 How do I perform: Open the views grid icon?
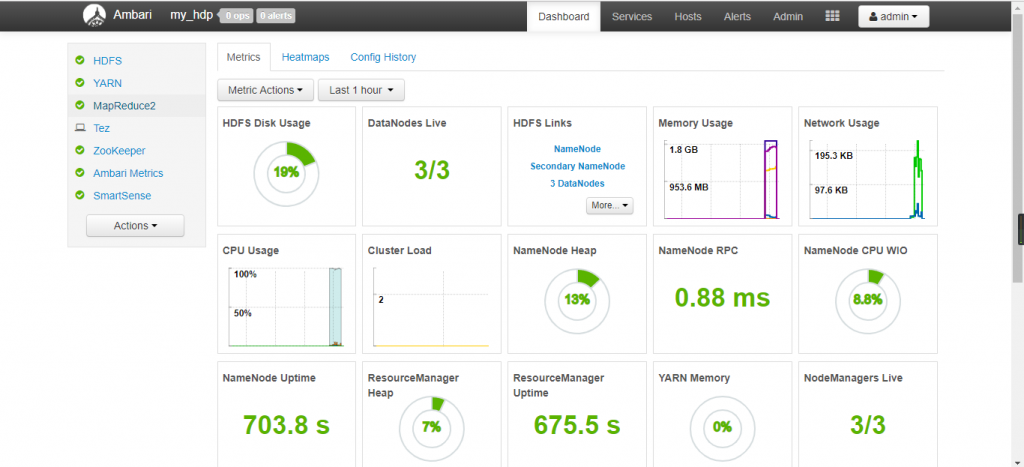[832, 16]
